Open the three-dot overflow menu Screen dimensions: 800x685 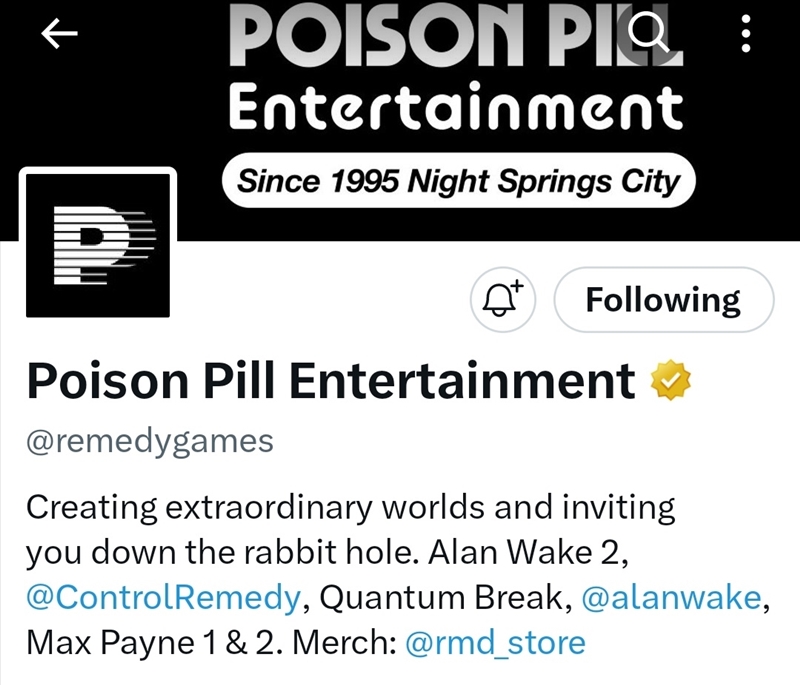[745, 33]
